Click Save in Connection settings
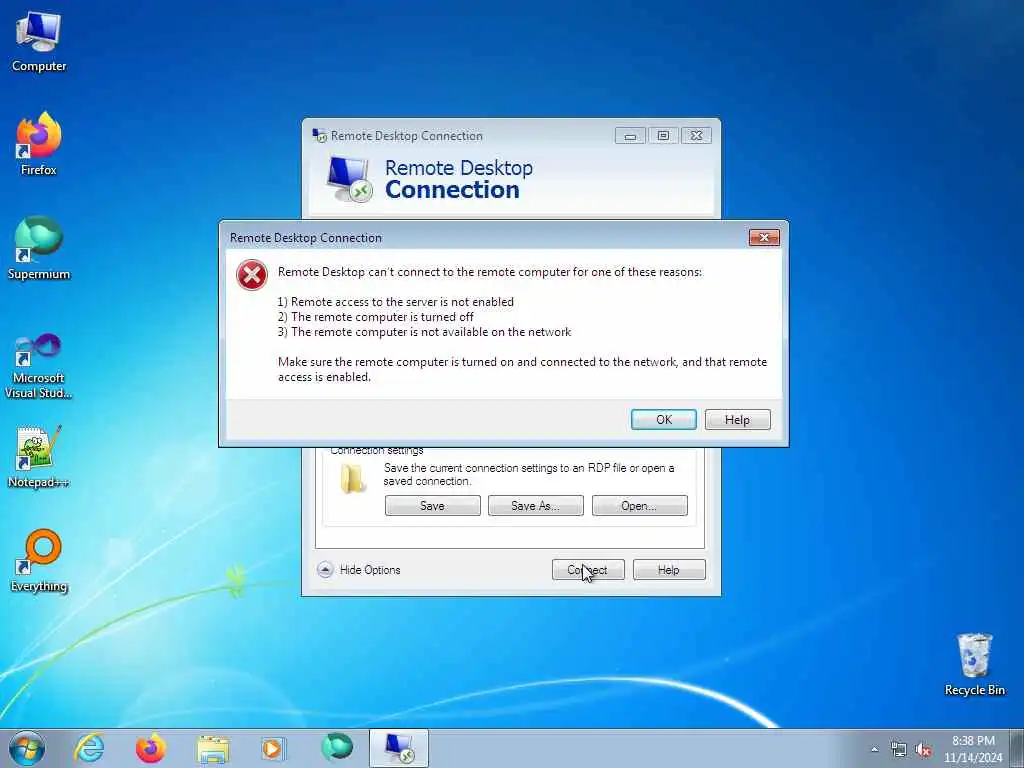The width and height of the screenshot is (1024, 768). [x=432, y=505]
